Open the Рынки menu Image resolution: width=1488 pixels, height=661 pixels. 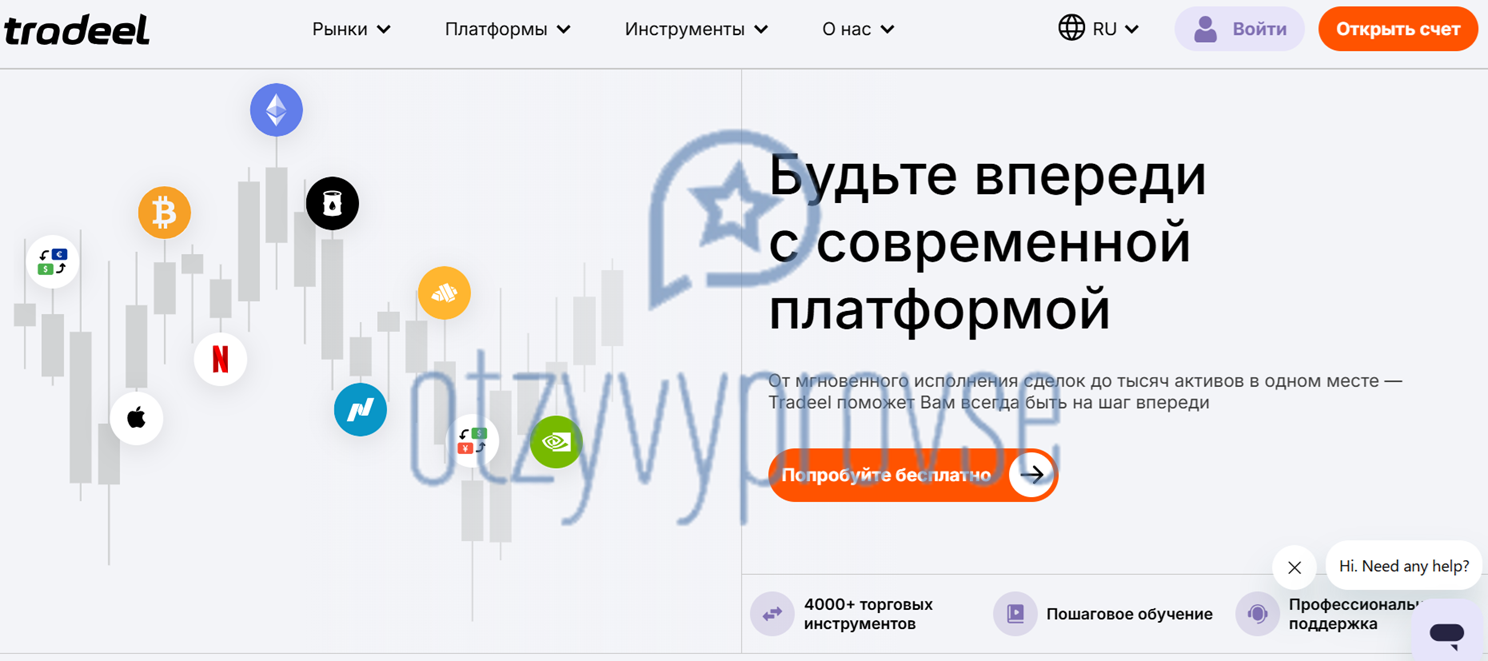click(351, 29)
